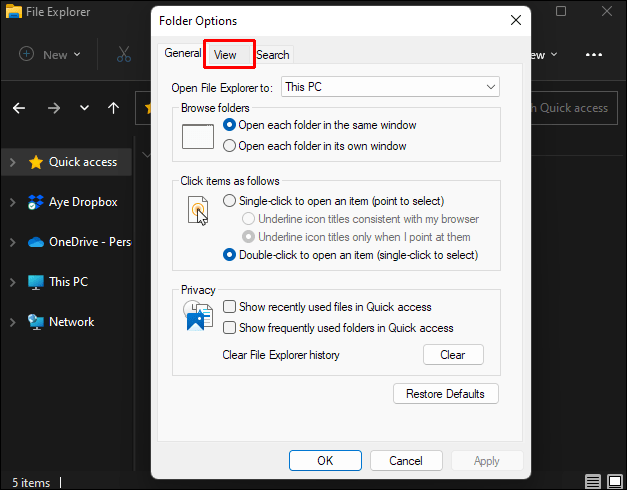Switch to the Search tab

[273, 55]
